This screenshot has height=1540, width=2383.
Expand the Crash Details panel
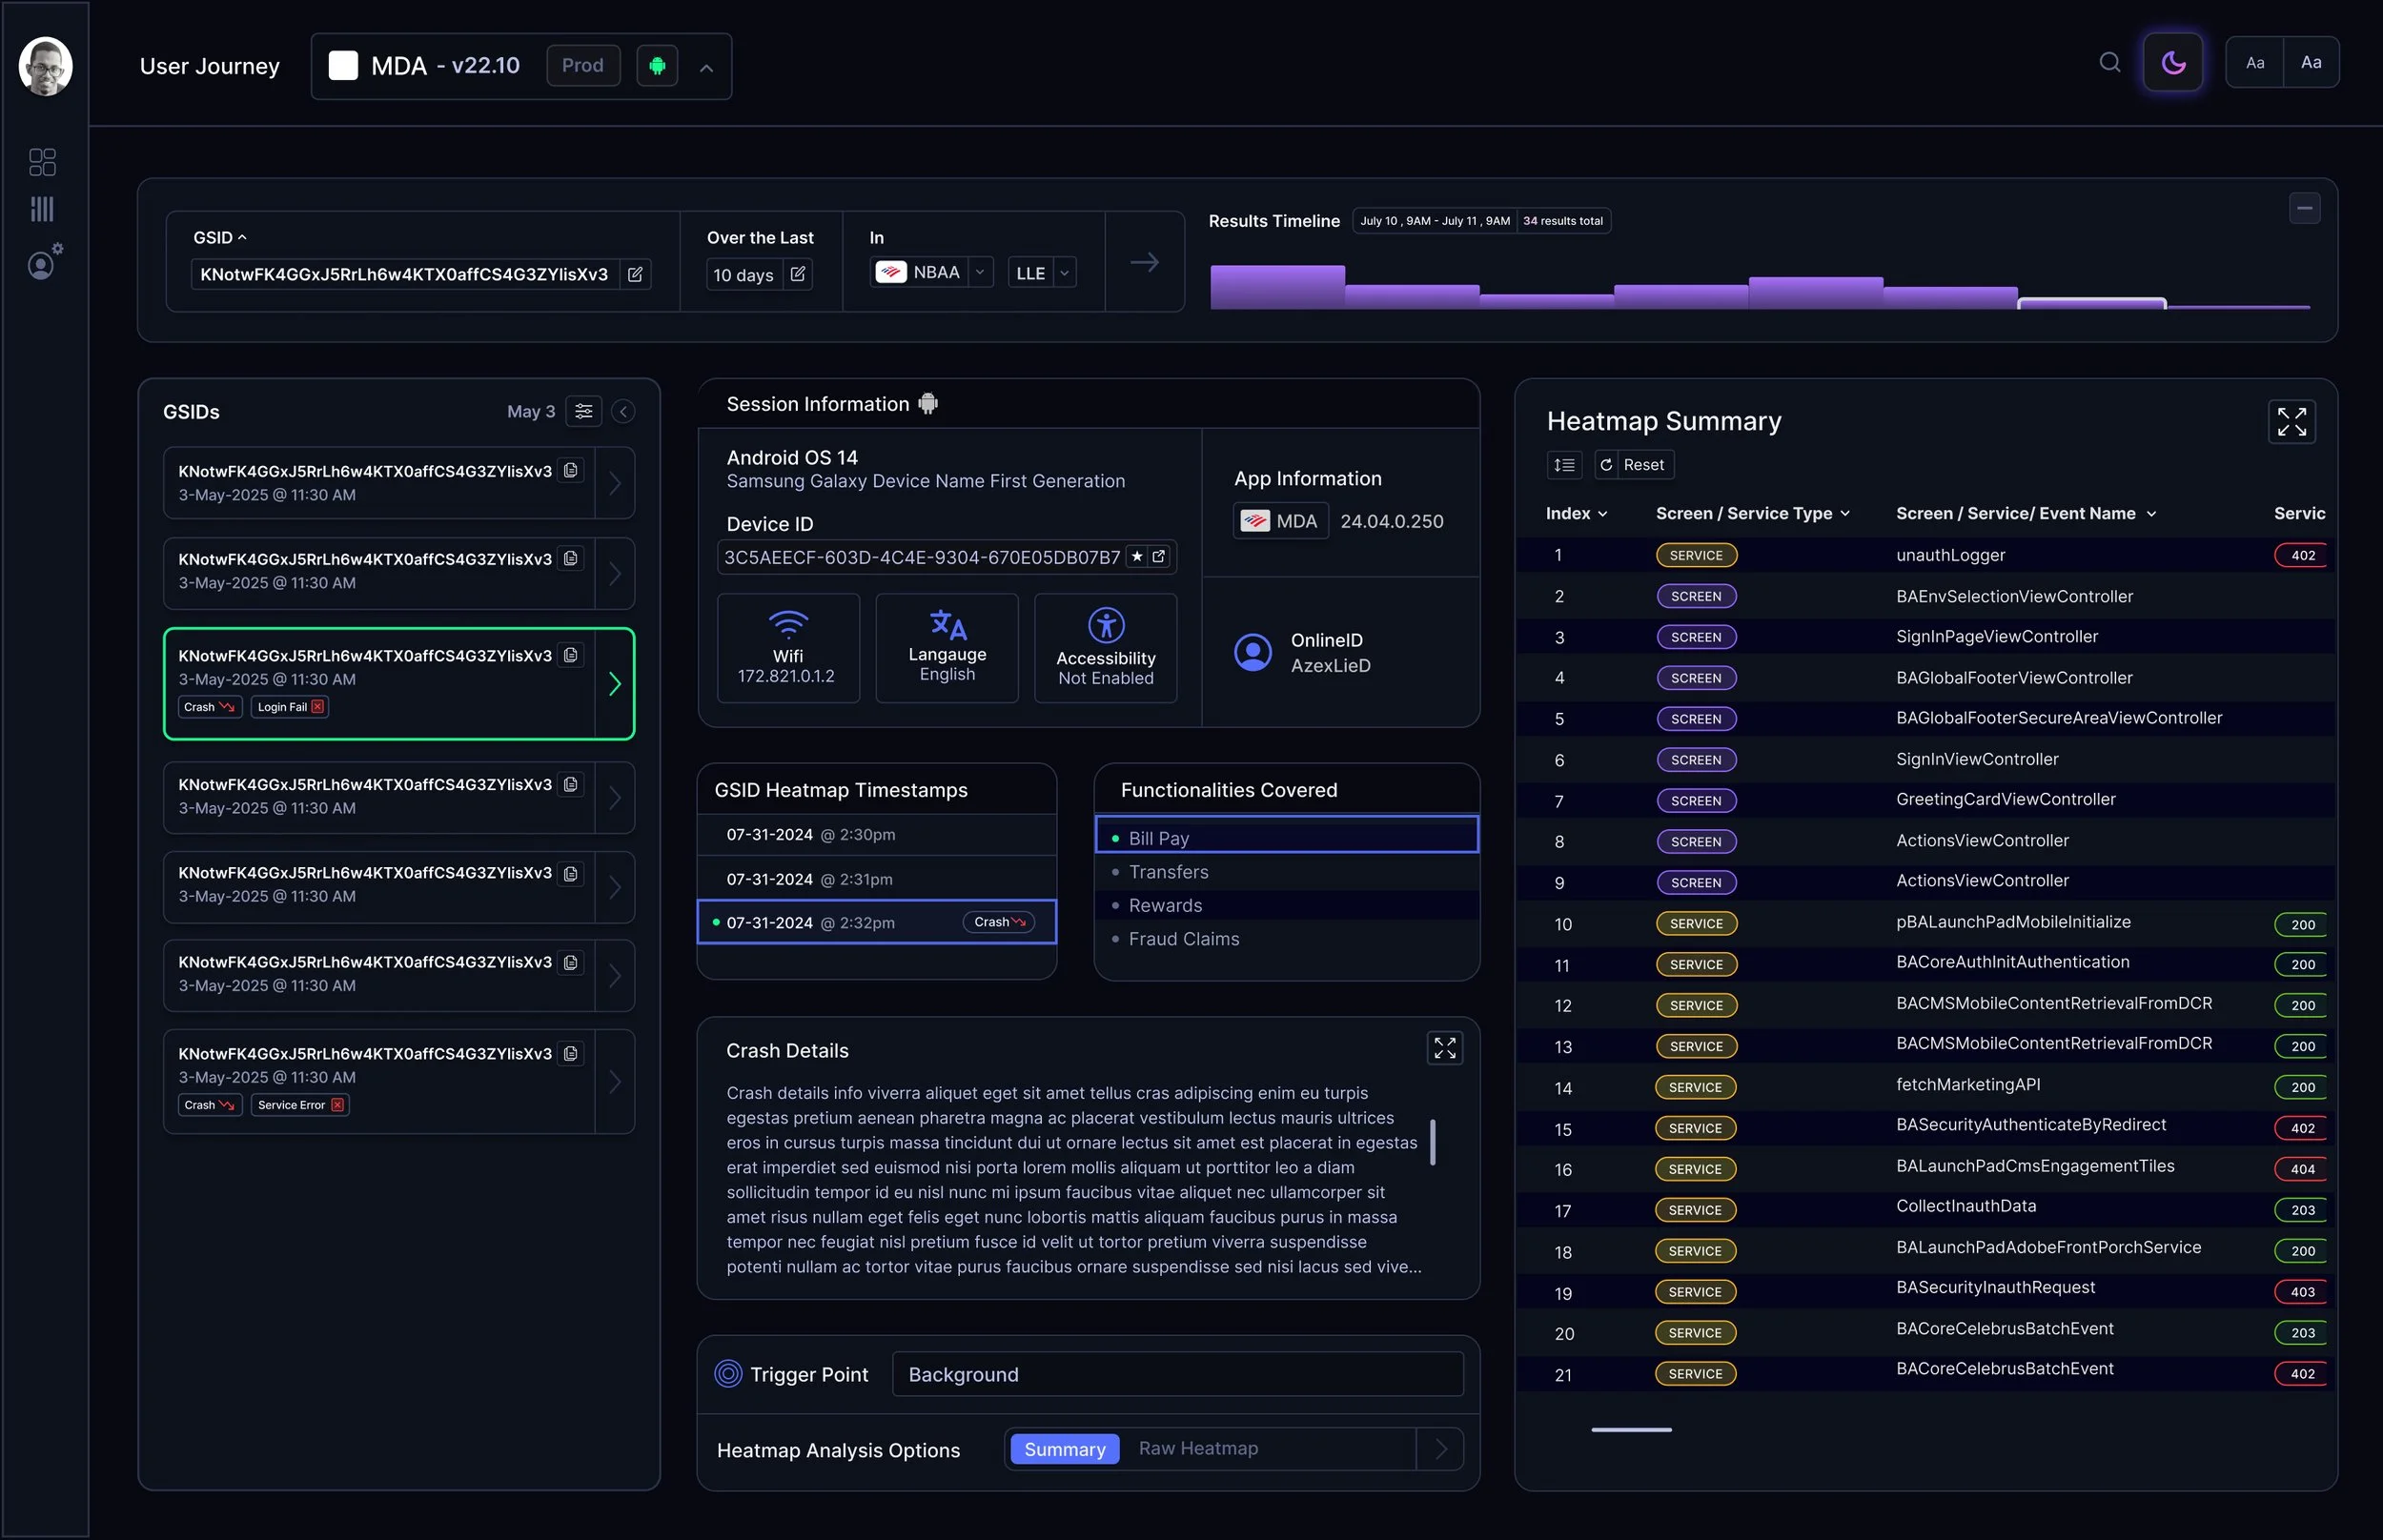[1444, 1048]
